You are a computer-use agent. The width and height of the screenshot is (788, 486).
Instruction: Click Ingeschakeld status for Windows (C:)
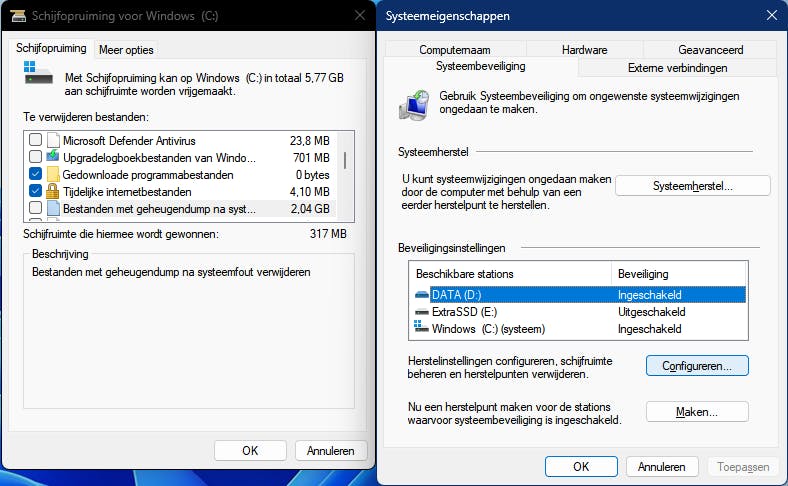(649, 329)
